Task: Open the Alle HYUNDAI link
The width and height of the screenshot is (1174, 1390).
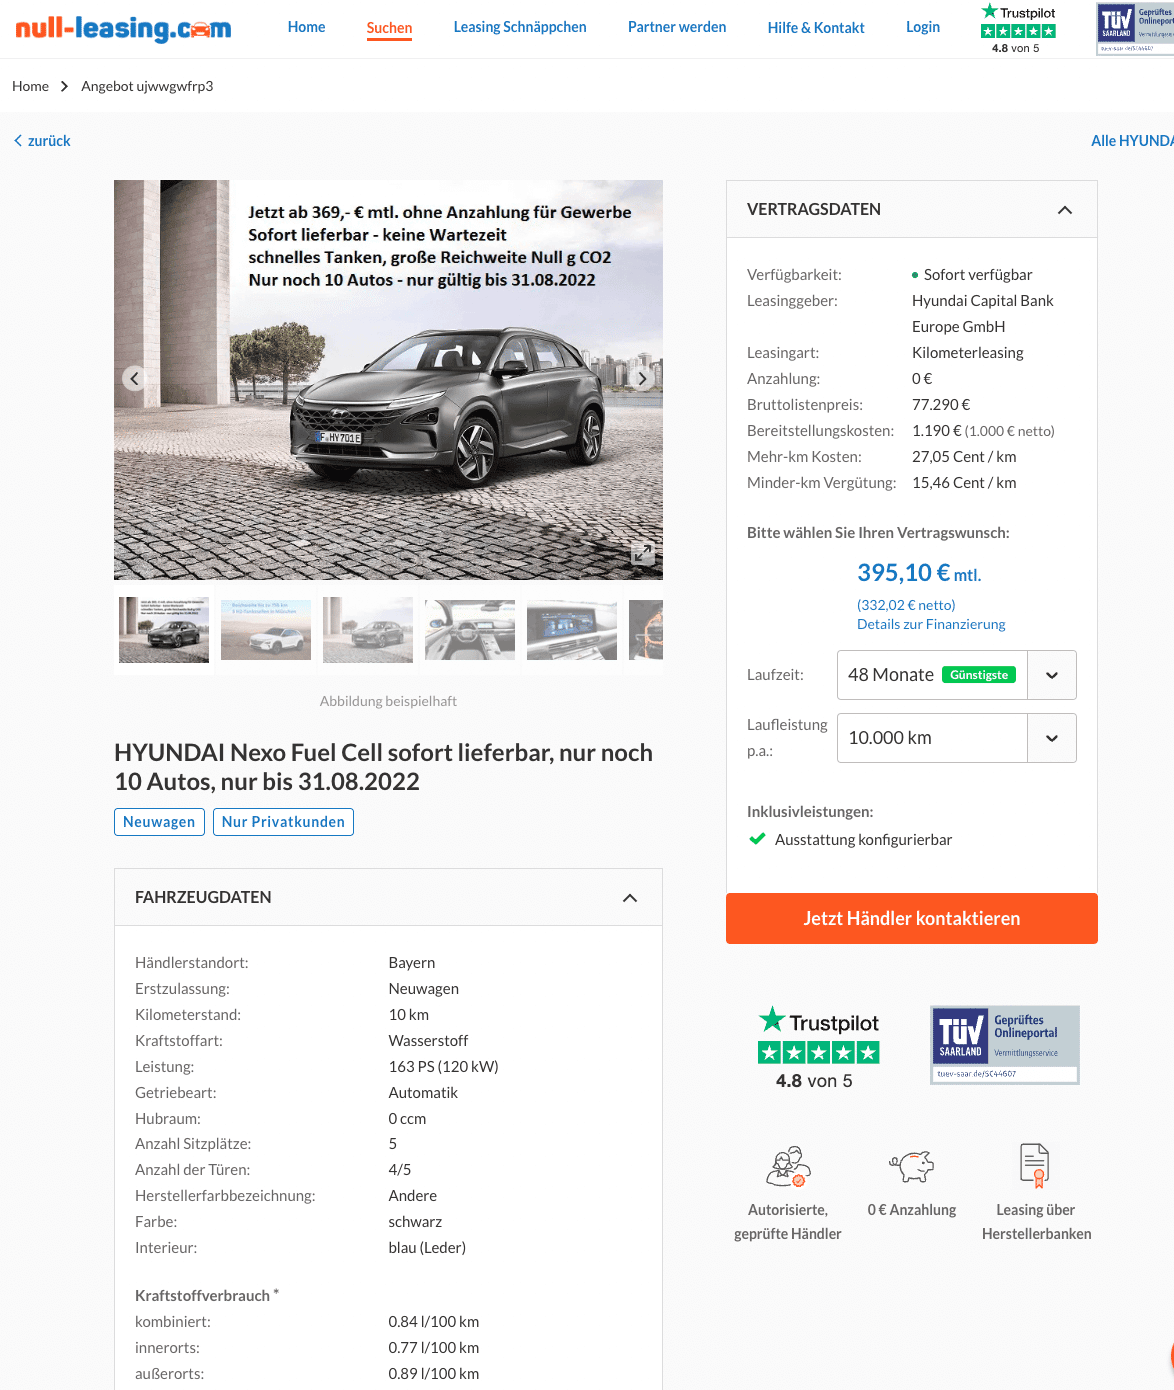Action: 1132,141
